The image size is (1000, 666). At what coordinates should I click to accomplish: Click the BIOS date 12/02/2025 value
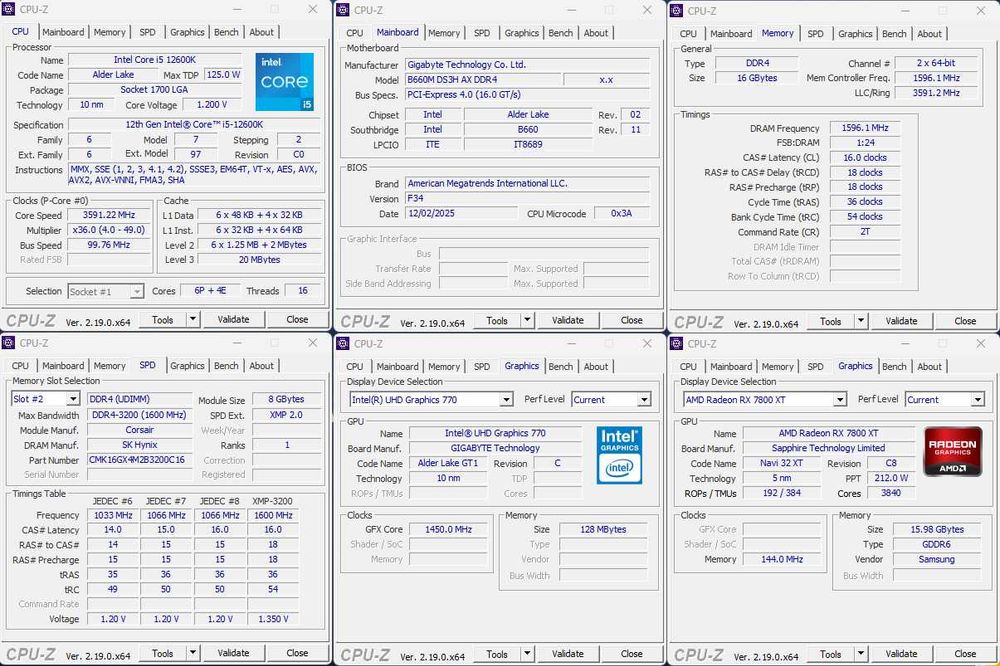coord(462,213)
